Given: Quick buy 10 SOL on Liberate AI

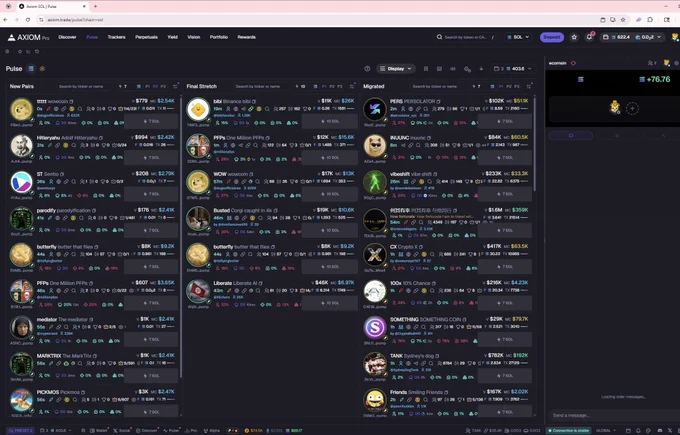Looking at the screenshot, I should point(328,303).
